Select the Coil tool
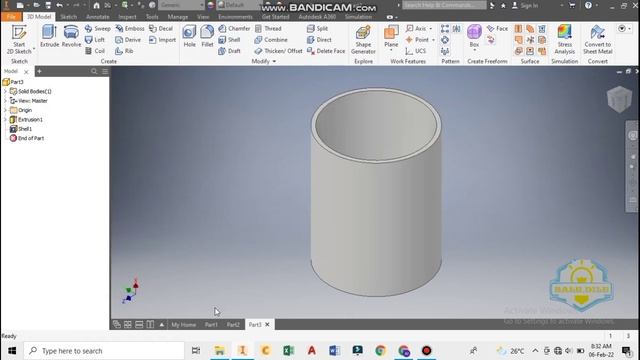Viewport: 640px width, 360px height. tap(95, 51)
